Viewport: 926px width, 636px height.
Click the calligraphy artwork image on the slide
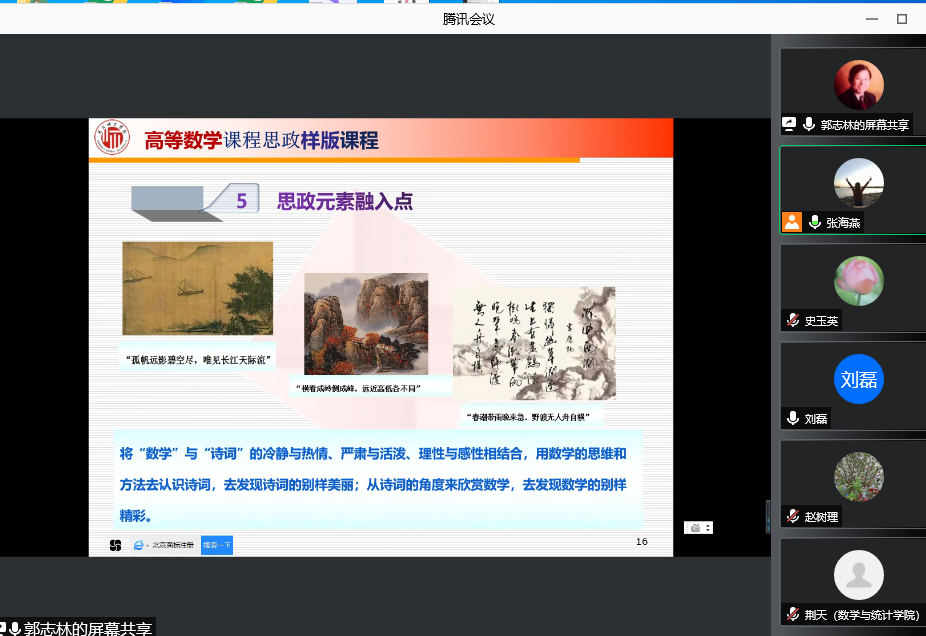coord(534,343)
